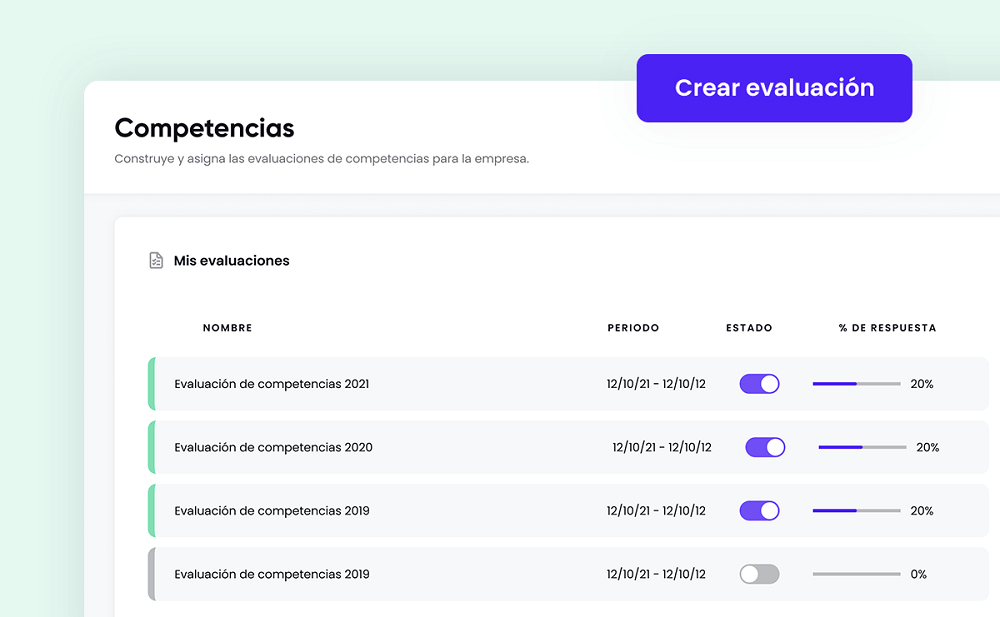Click the green status bar of the 2020 row
The height and width of the screenshot is (617, 1000).
click(x=152, y=447)
